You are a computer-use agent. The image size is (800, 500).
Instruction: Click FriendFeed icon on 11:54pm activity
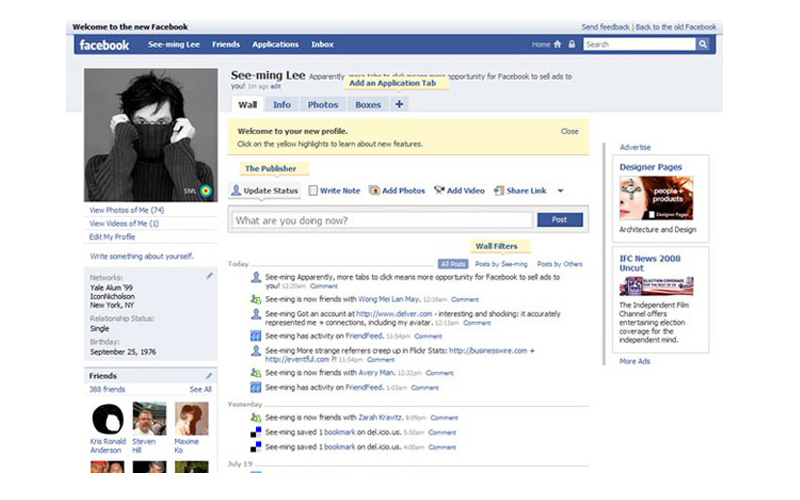(256, 336)
